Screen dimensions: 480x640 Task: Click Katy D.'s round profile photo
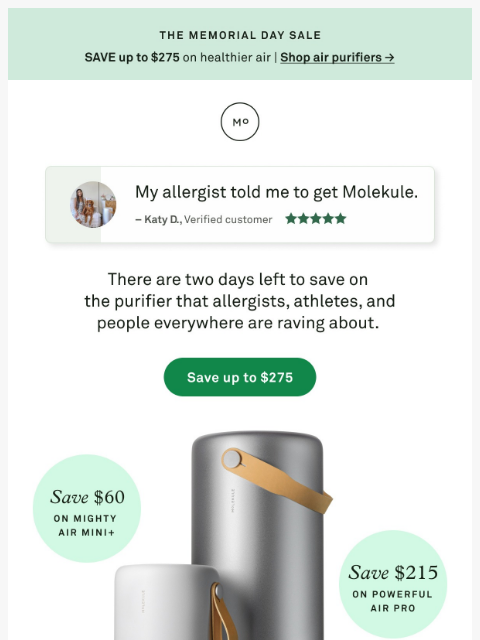(x=93, y=204)
